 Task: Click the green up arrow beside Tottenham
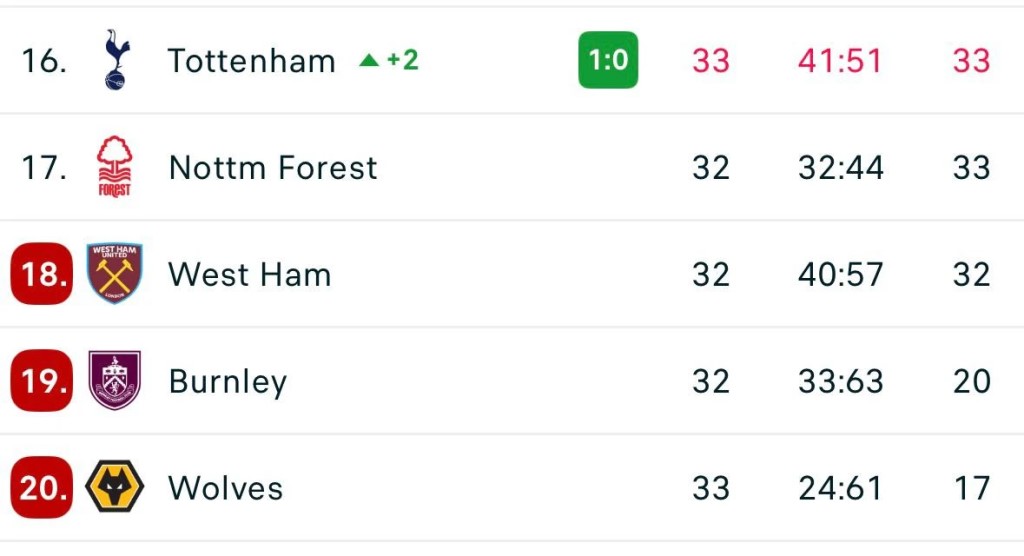point(369,61)
